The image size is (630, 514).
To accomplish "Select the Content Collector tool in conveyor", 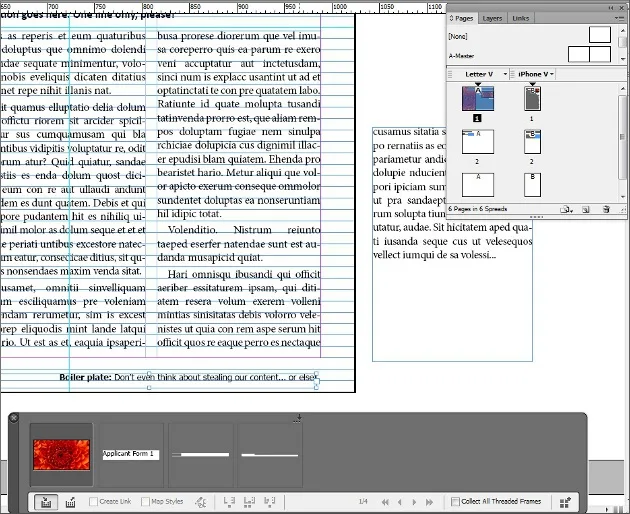I will tap(46, 502).
